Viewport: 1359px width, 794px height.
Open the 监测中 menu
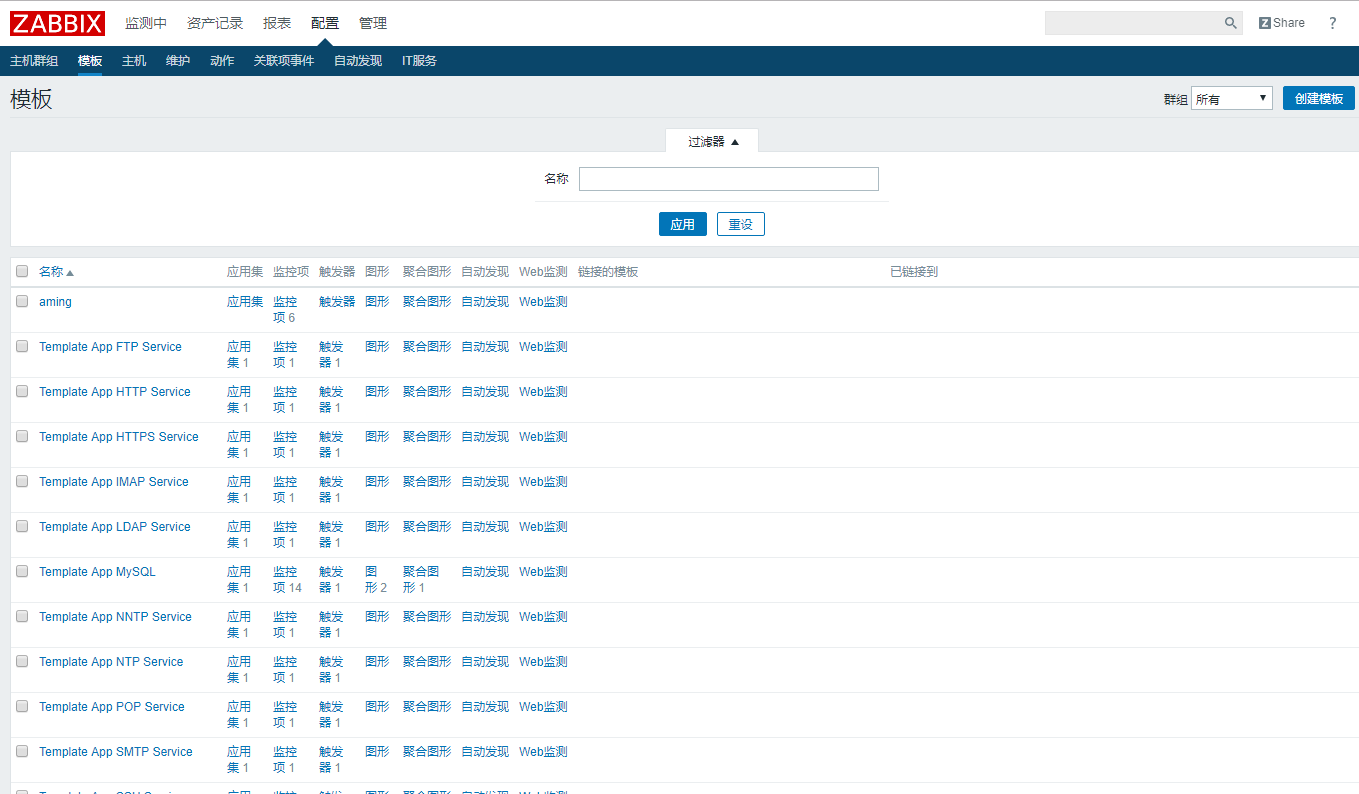click(146, 23)
